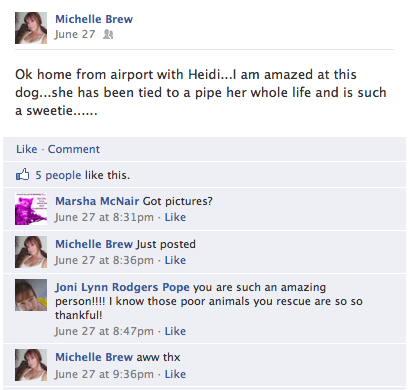The height and width of the screenshot is (390, 409).
Task: Open the '5 people' likes list
Action: [x=58, y=175]
